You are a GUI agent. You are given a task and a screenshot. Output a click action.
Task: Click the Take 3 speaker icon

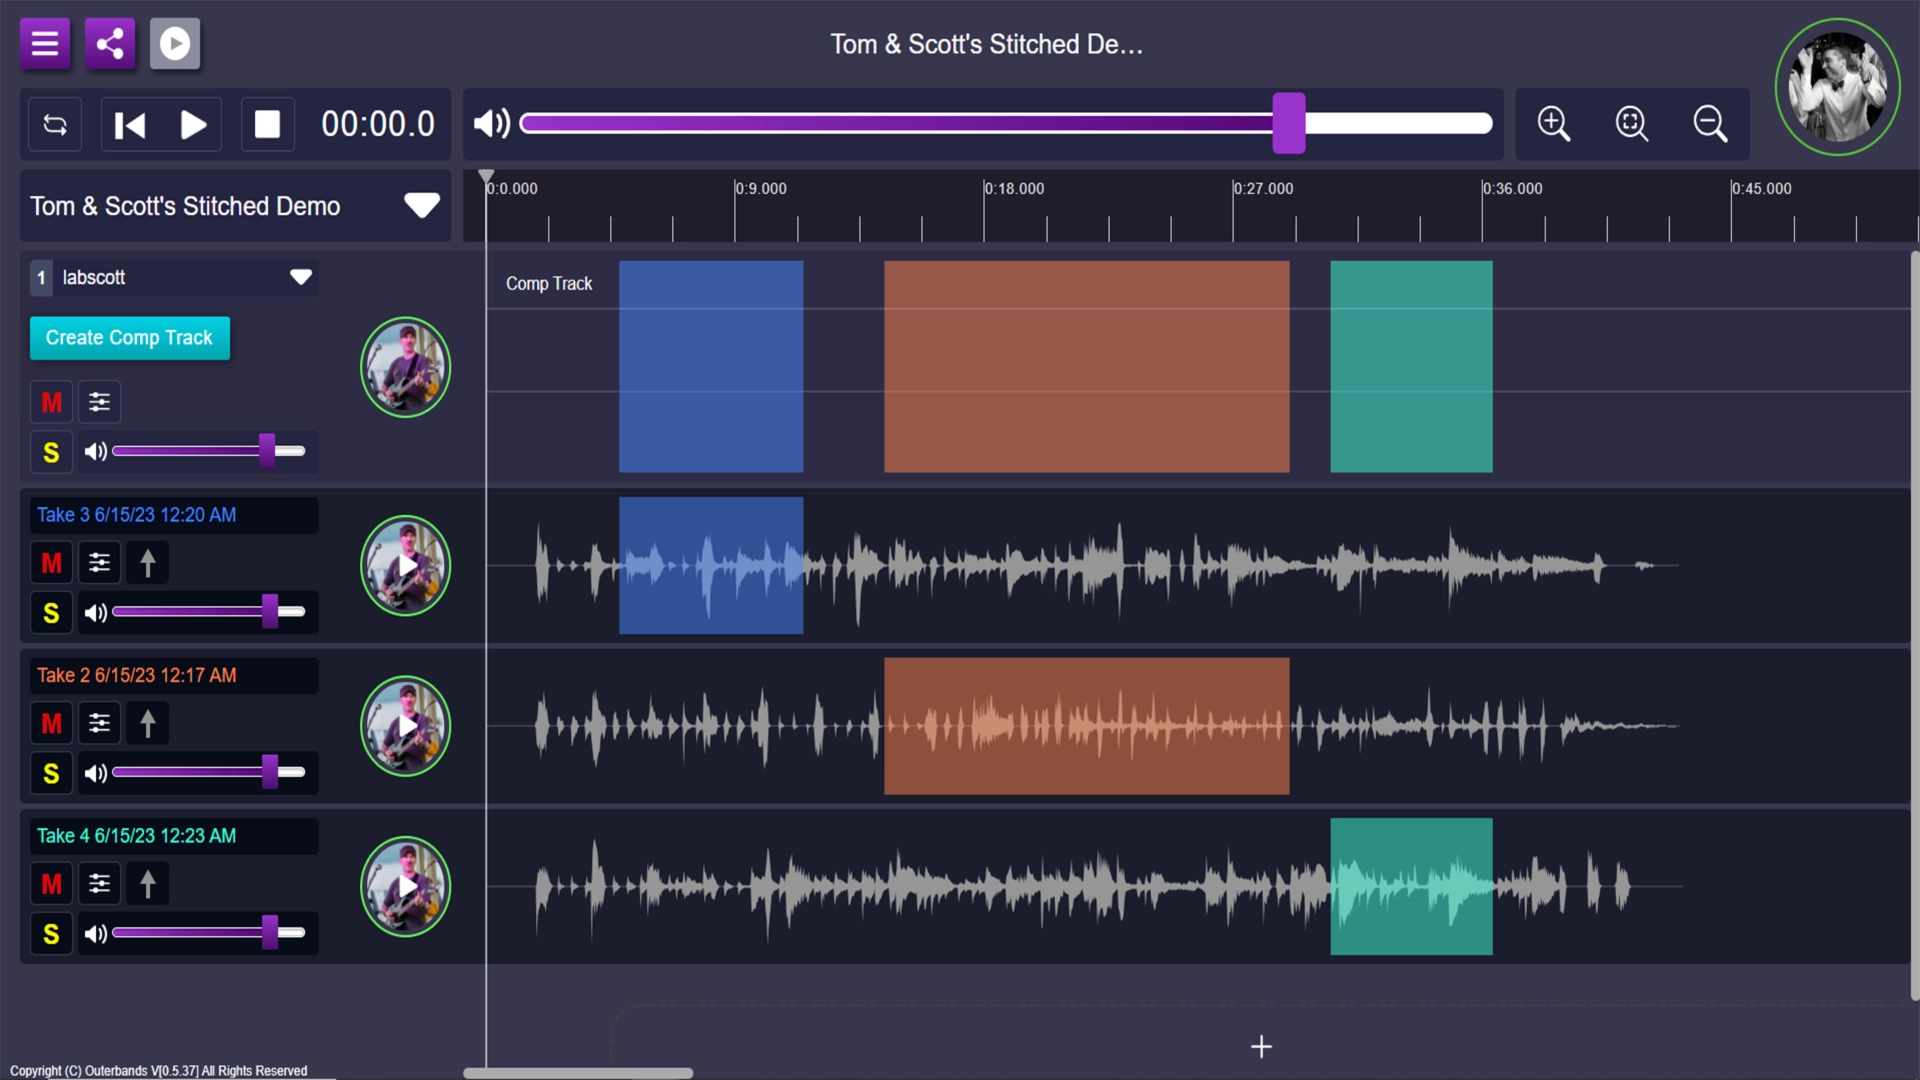click(x=96, y=612)
